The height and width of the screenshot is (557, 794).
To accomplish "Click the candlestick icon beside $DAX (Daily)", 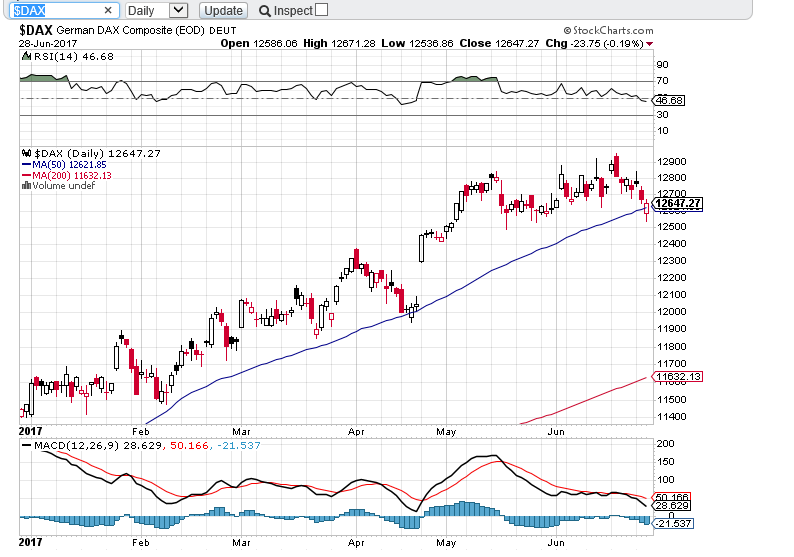I will [x=26, y=153].
